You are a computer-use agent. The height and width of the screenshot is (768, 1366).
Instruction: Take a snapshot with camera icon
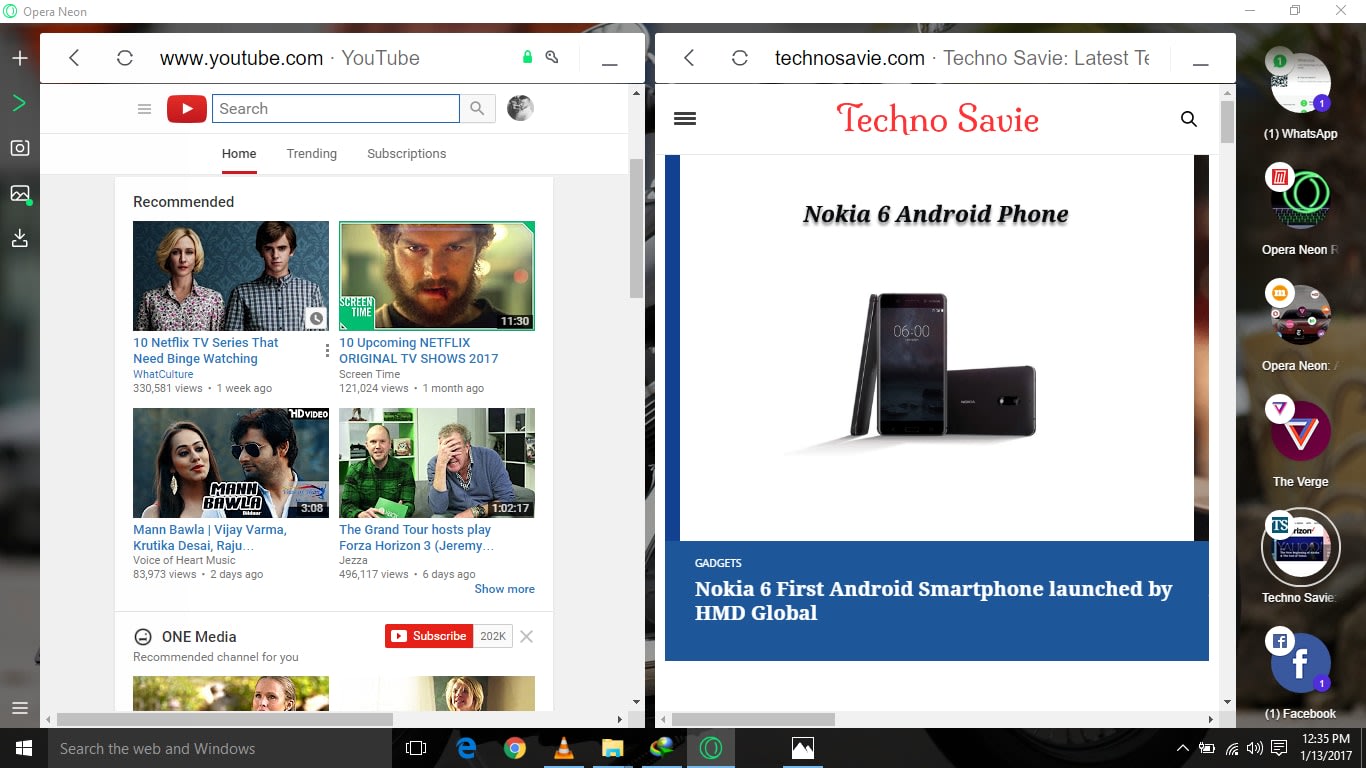pos(20,148)
